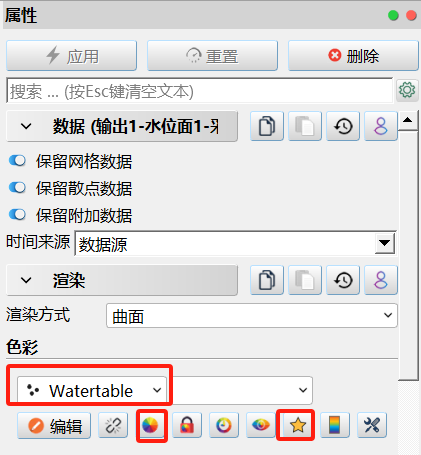The width and height of the screenshot is (421, 455).
Task: Click the 搜索 search field
Action: click(200, 91)
